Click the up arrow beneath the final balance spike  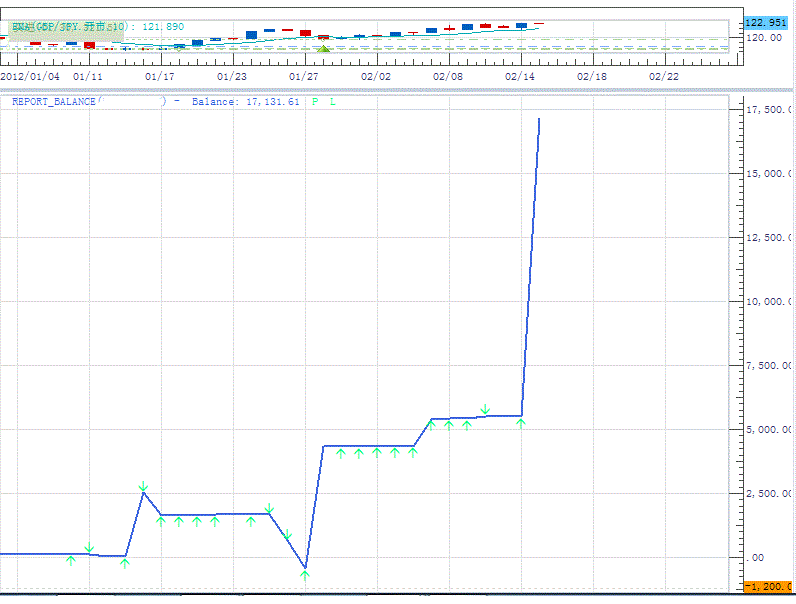point(521,424)
